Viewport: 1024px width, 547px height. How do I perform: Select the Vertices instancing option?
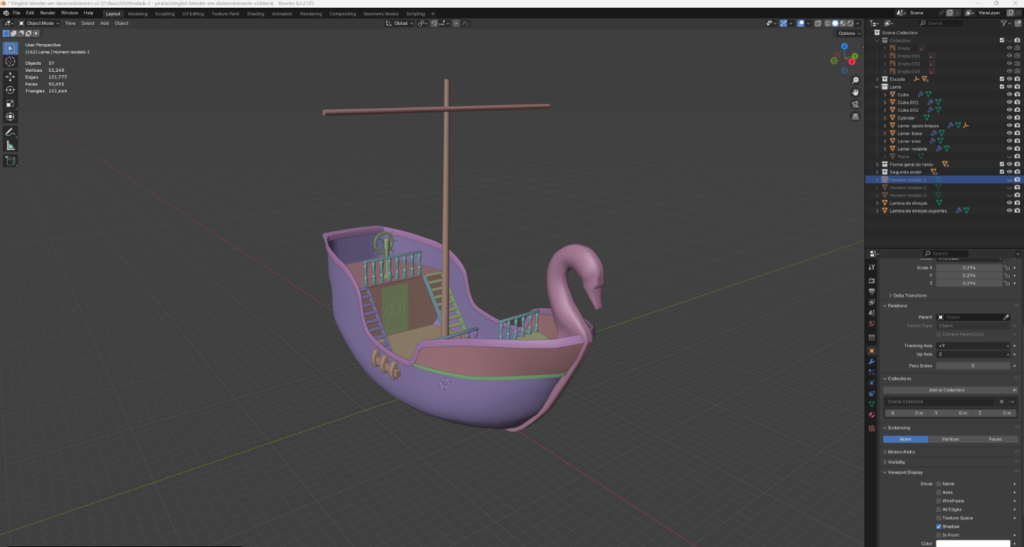[x=950, y=439]
